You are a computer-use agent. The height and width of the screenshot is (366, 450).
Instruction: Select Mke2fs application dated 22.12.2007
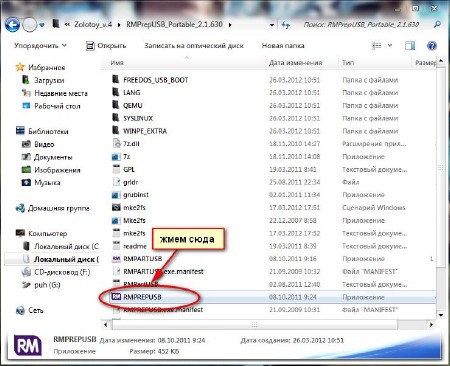point(116,220)
